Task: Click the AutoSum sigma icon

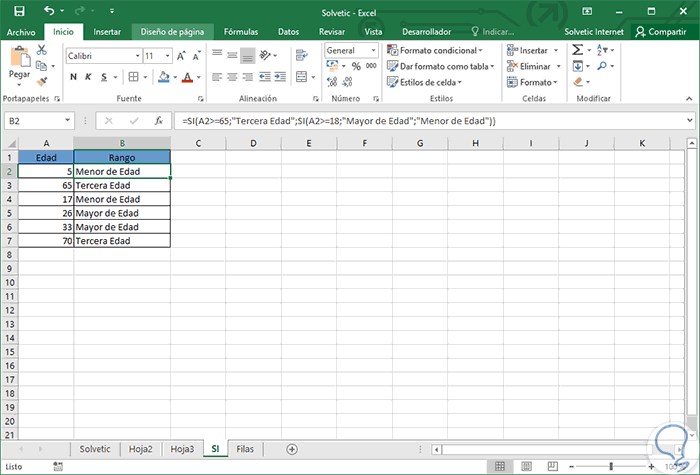Action: 577,50
